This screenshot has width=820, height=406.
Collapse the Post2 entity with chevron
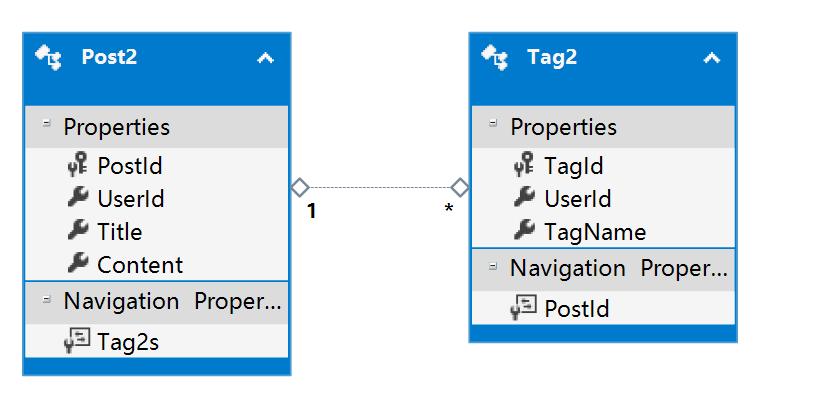pos(265,58)
